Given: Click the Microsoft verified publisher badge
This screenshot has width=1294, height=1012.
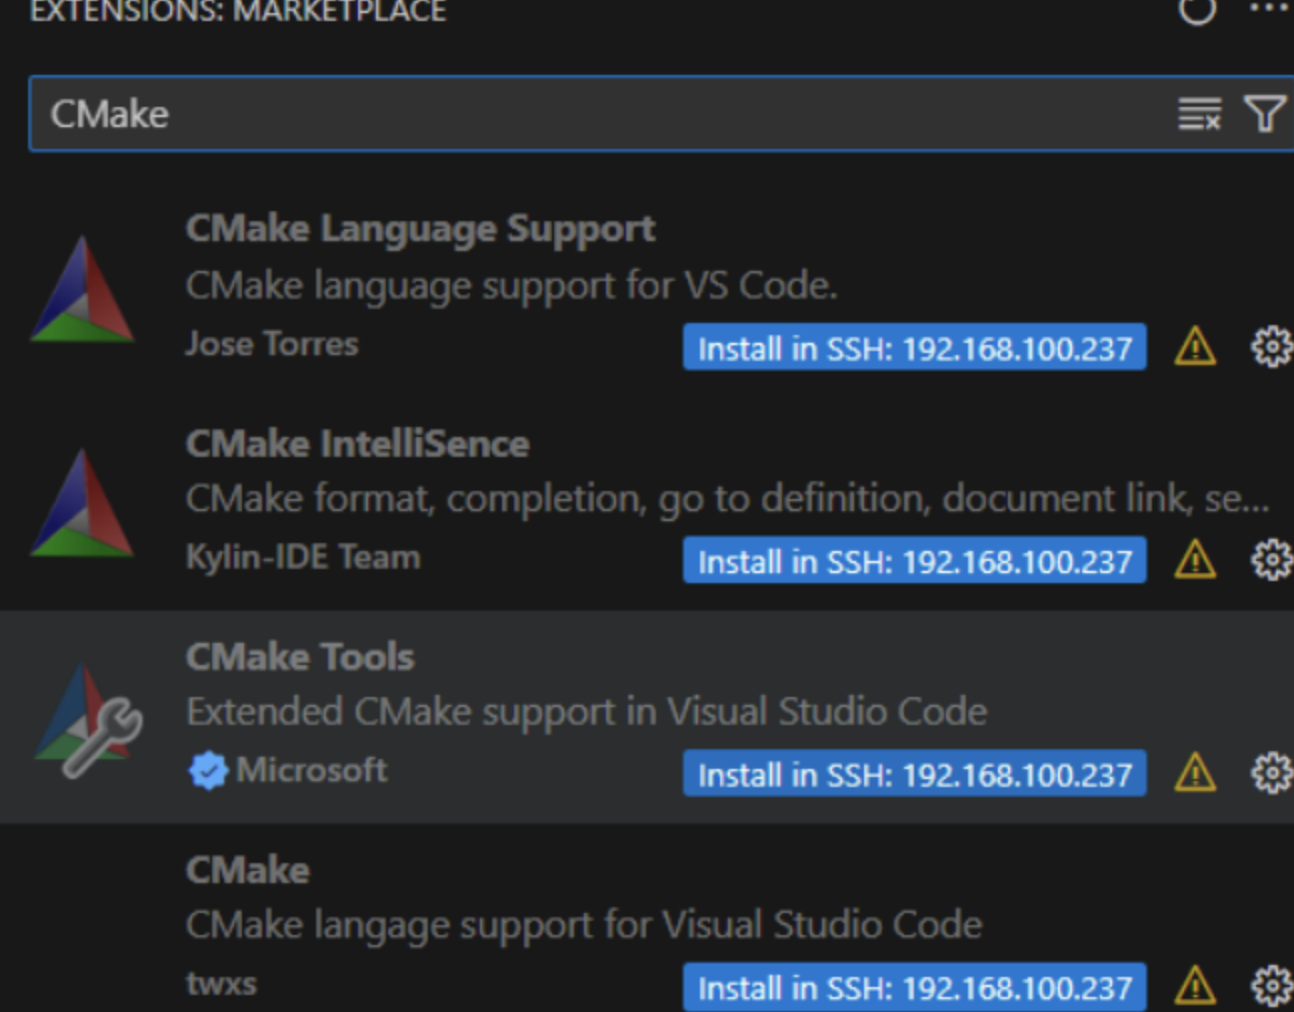Looking at the screenshot, I should click(208, 770).
